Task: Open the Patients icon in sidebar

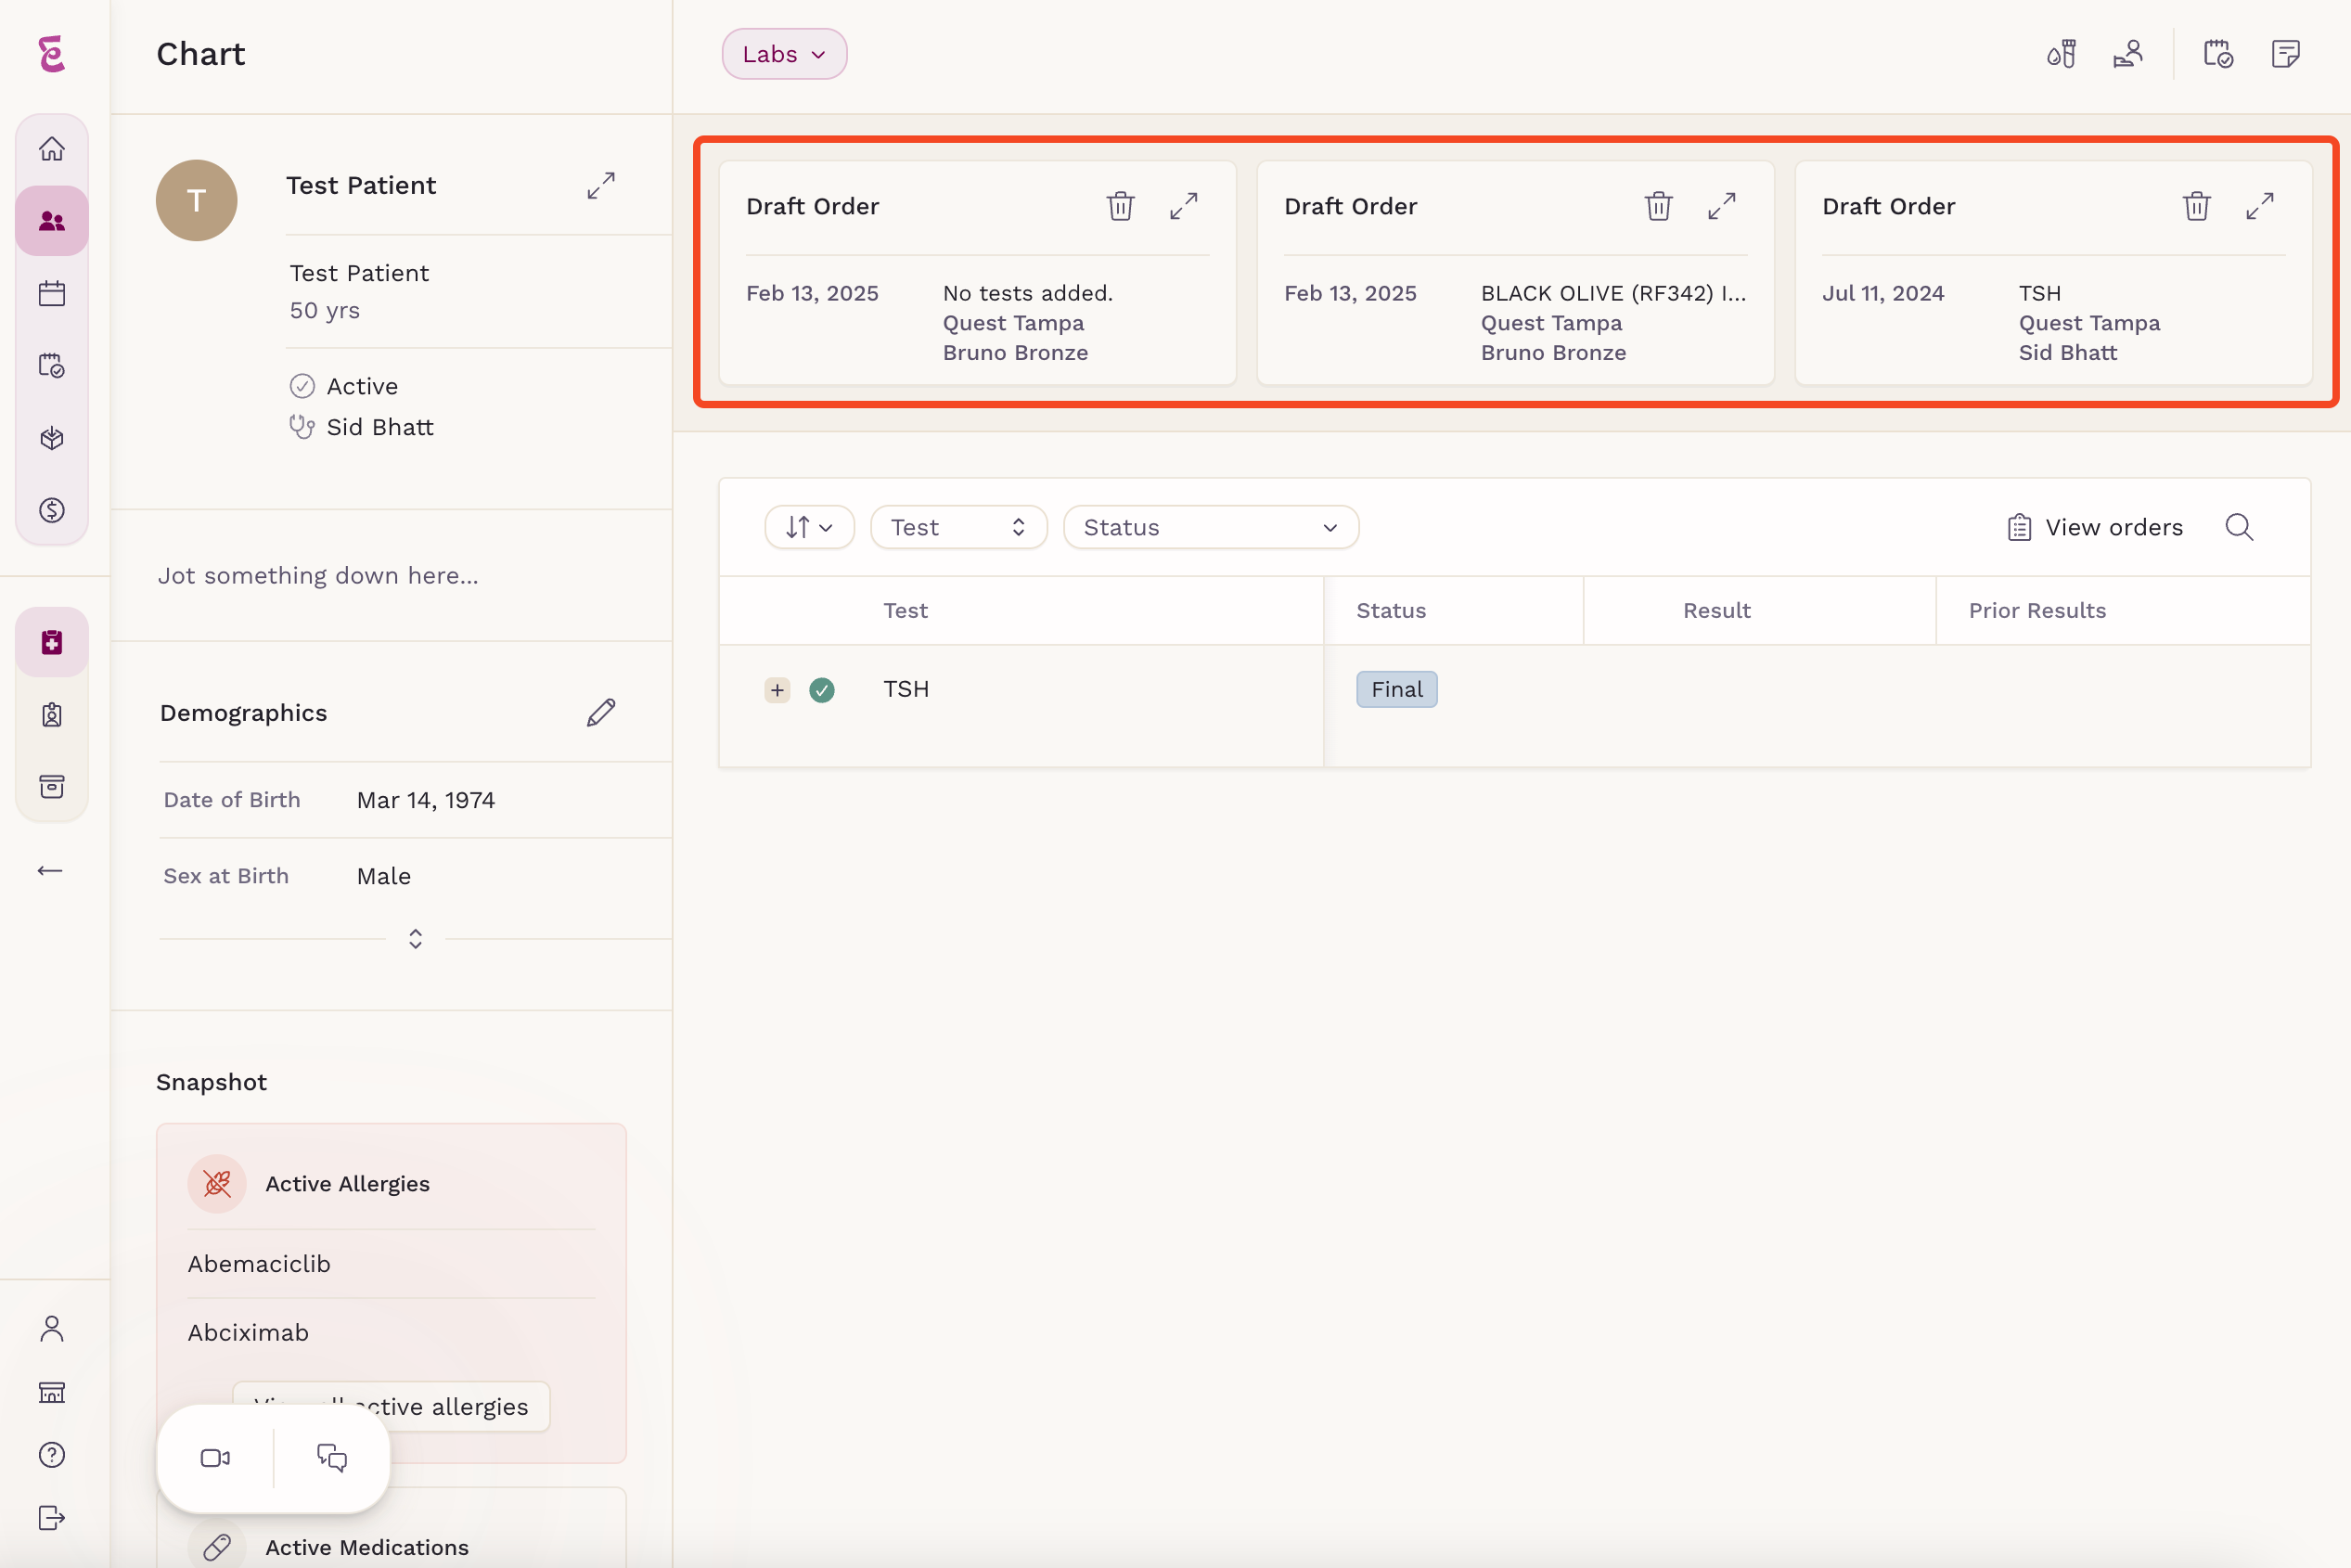Action: pos(52,221)
